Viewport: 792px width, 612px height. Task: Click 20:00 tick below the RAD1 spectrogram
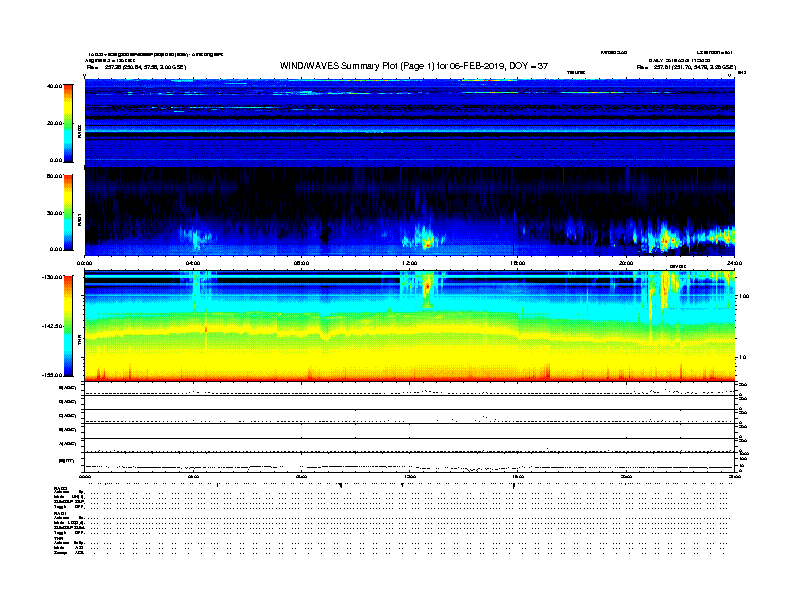[626, 263]
